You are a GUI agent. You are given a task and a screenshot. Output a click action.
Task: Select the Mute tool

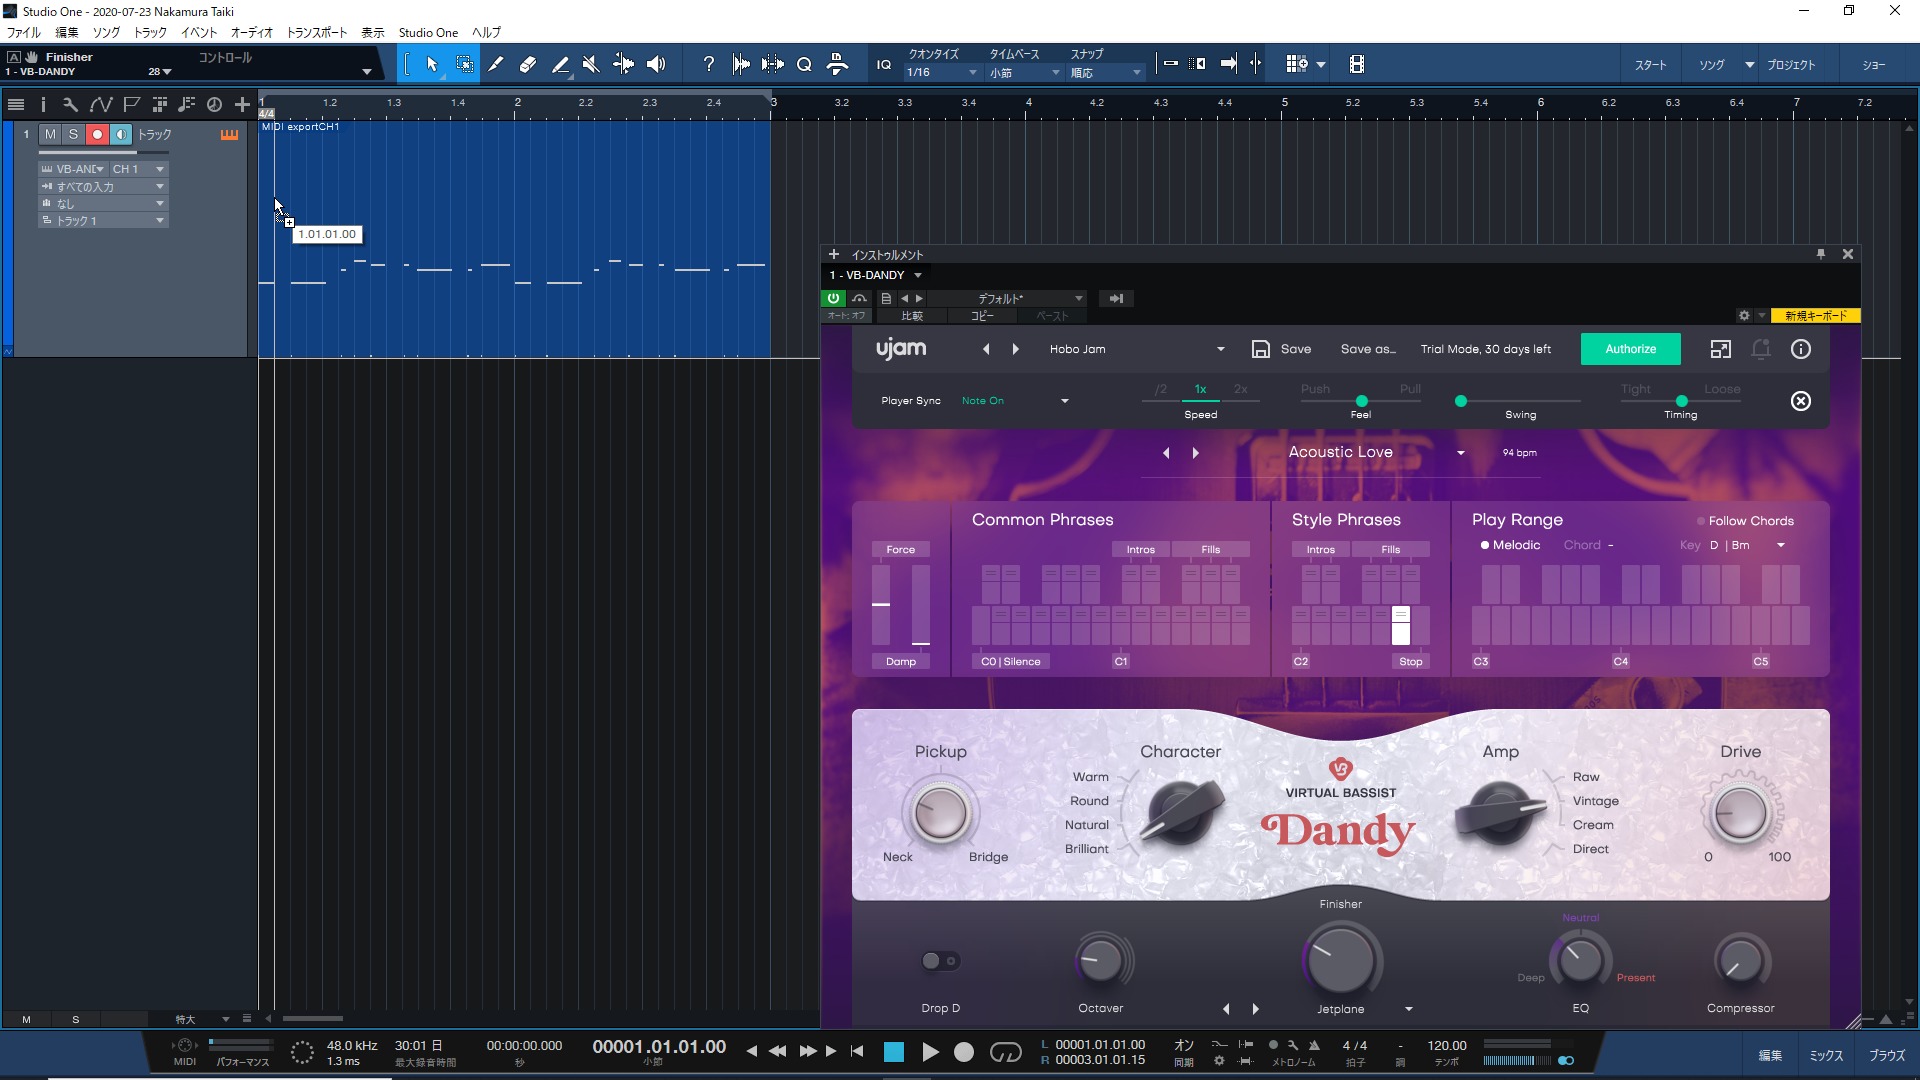click(591, 64)
